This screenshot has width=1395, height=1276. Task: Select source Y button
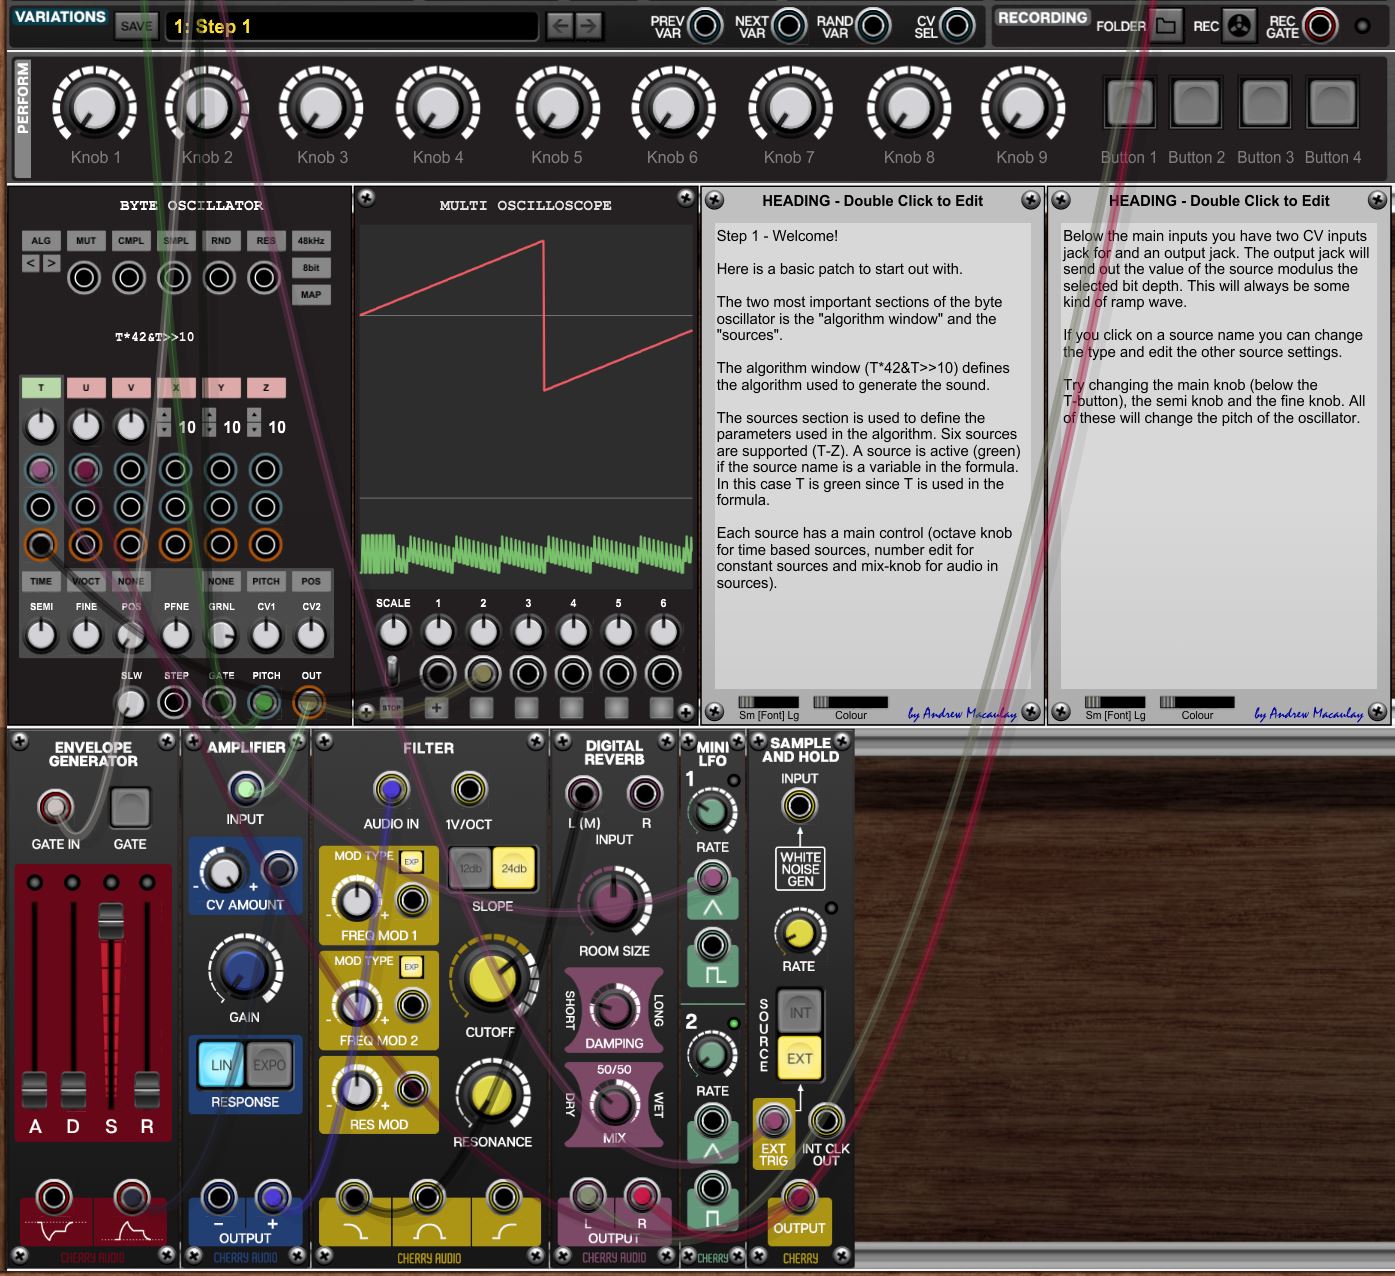coord(221,387)
